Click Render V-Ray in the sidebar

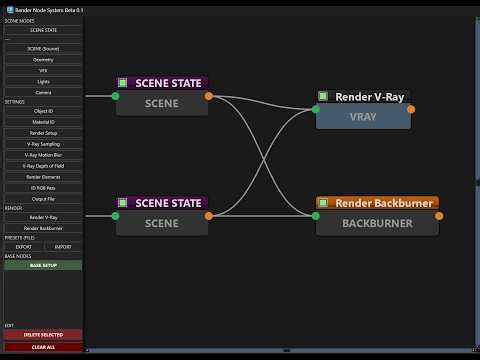pos(43,217)
